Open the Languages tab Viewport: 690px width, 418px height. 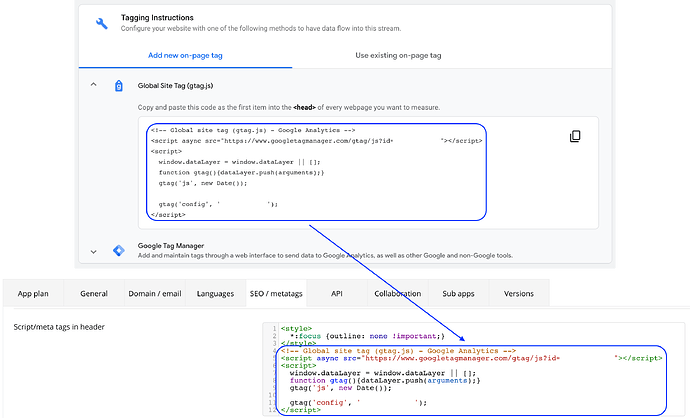[x=215, y=293]
